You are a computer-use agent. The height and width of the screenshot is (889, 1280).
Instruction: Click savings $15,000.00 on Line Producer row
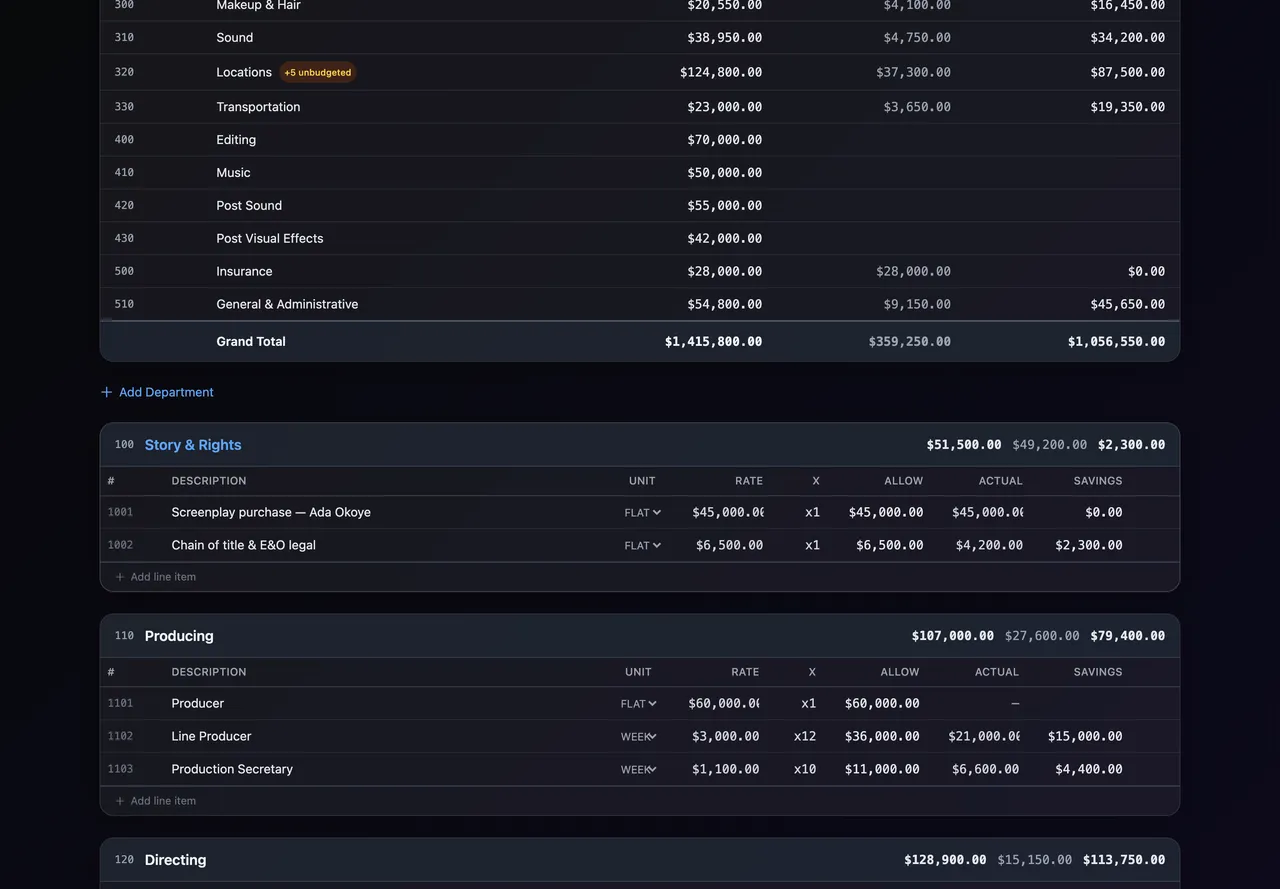tap(1085, 736)
